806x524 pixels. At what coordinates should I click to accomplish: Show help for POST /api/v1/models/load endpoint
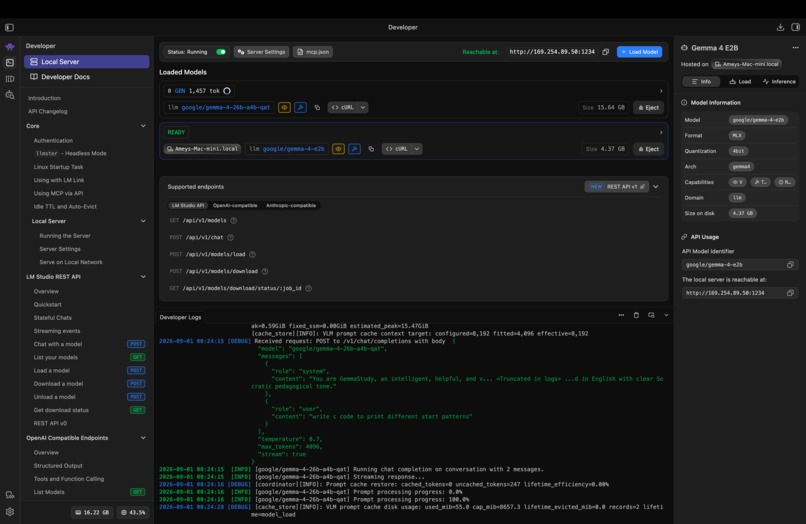(x=252, y=255)
